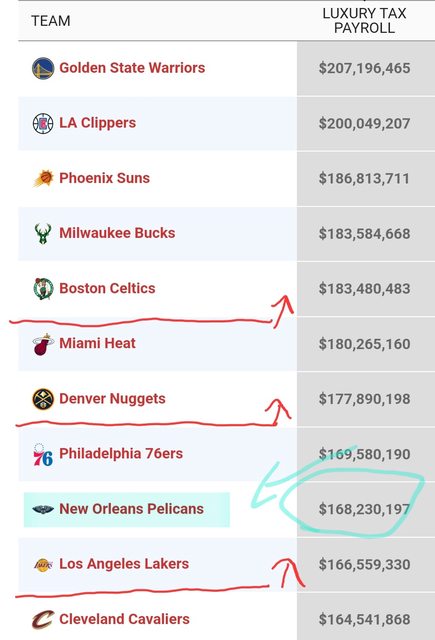Open the Los Angeles Lakers link
The height and width of the screenshot is (640, 435).
[x=124, y=564]
